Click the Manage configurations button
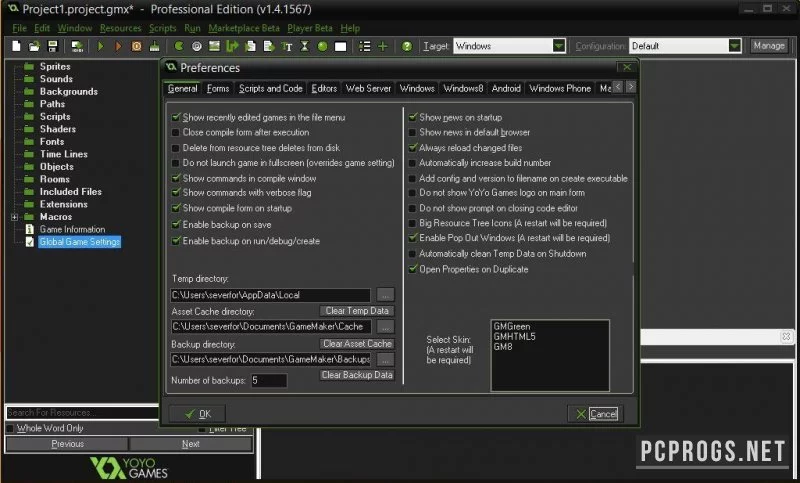The width and height of the screenshot is (800, 483). [769, 46]
